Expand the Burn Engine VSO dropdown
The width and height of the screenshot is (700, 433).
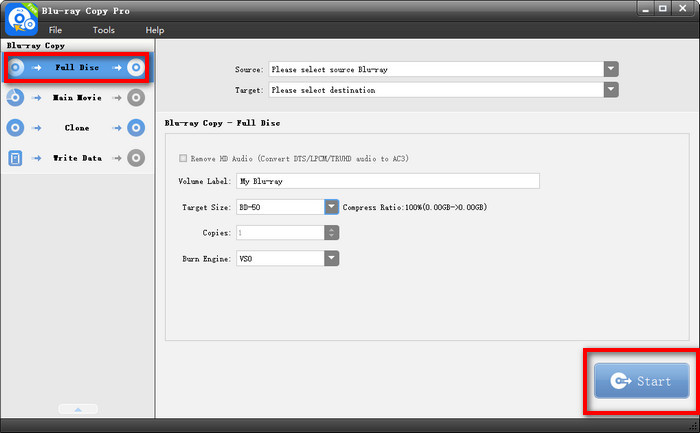pyautogui.click(x=331, y=258)
